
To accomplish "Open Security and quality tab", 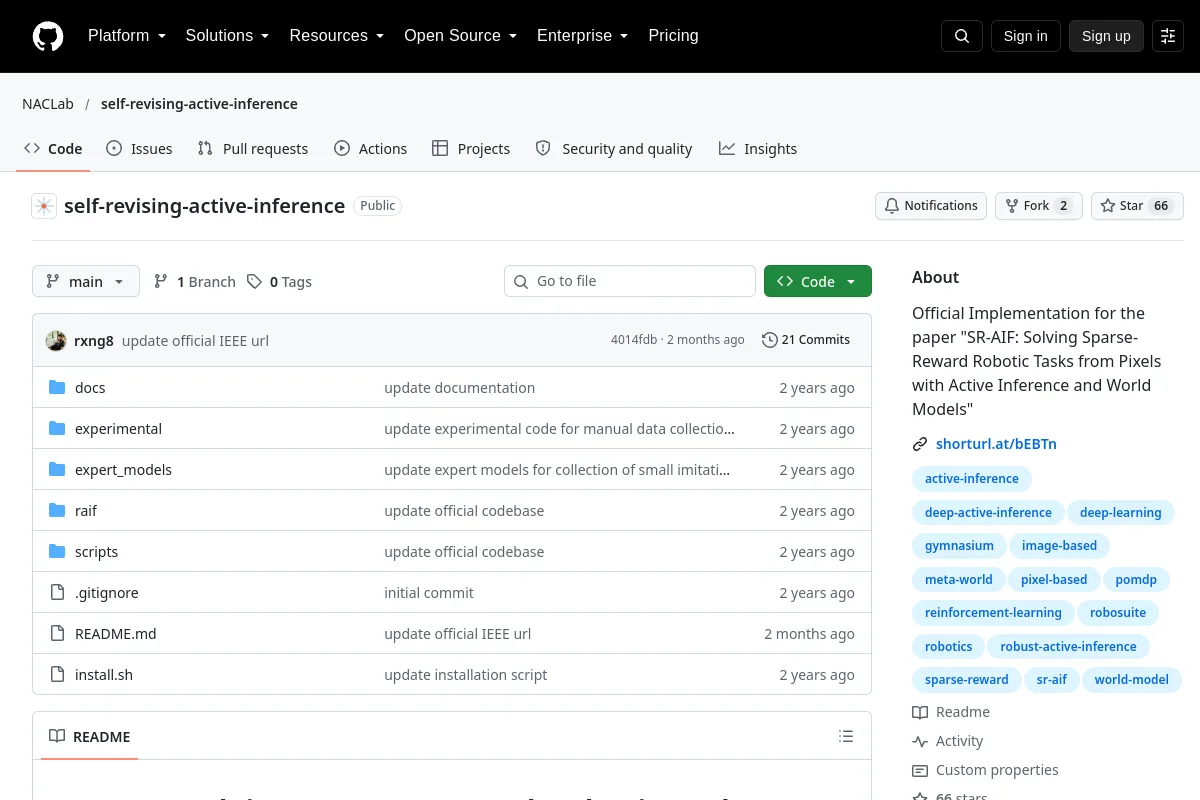I will (x=614, y=149).
